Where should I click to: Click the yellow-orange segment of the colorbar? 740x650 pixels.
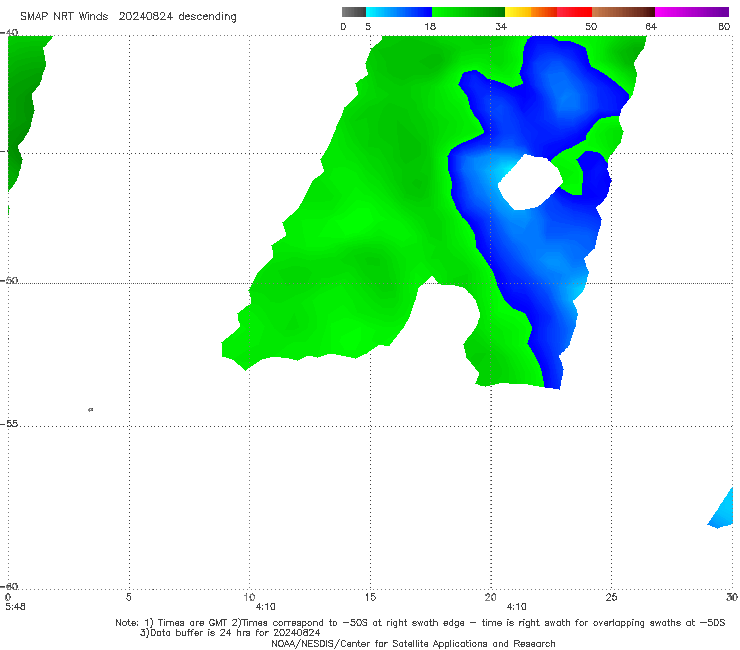coord(531,12)
